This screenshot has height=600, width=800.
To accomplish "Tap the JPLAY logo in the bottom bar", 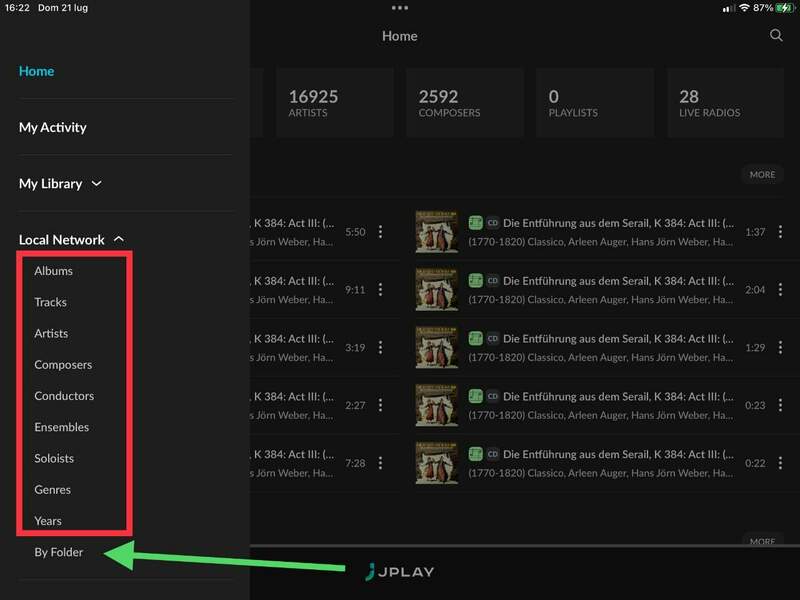I will coord(399,572).
